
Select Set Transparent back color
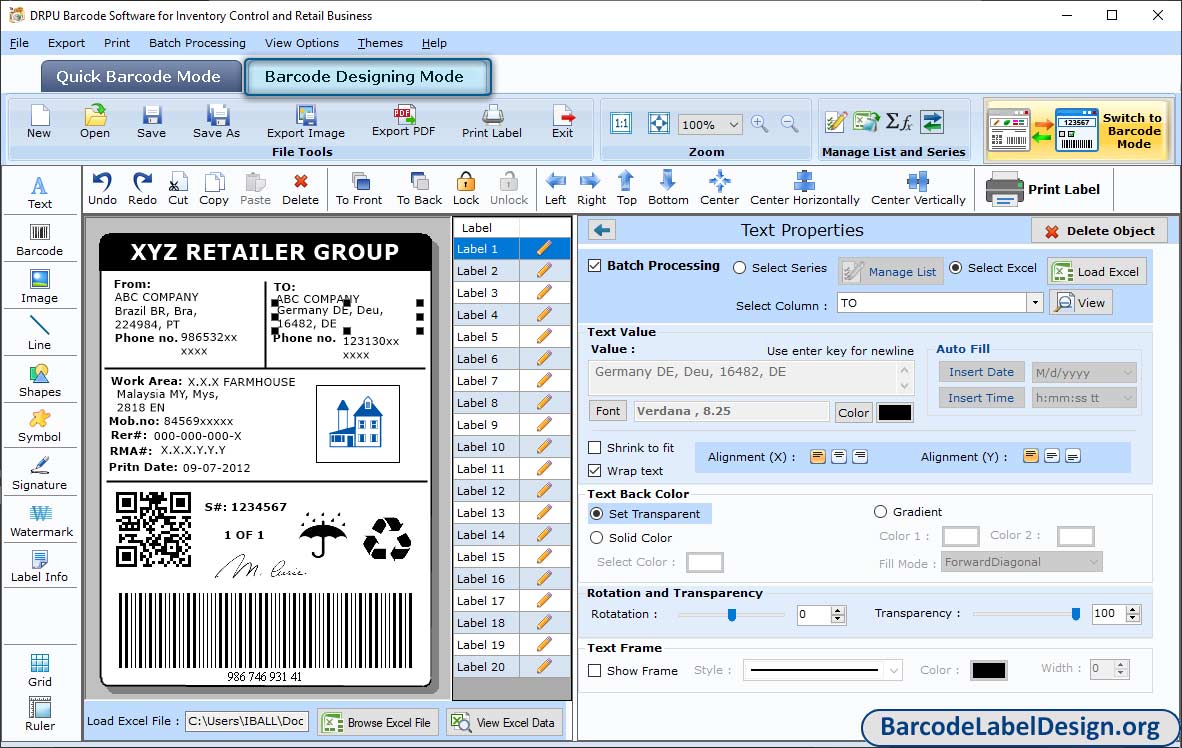click(x=597, y=513)
